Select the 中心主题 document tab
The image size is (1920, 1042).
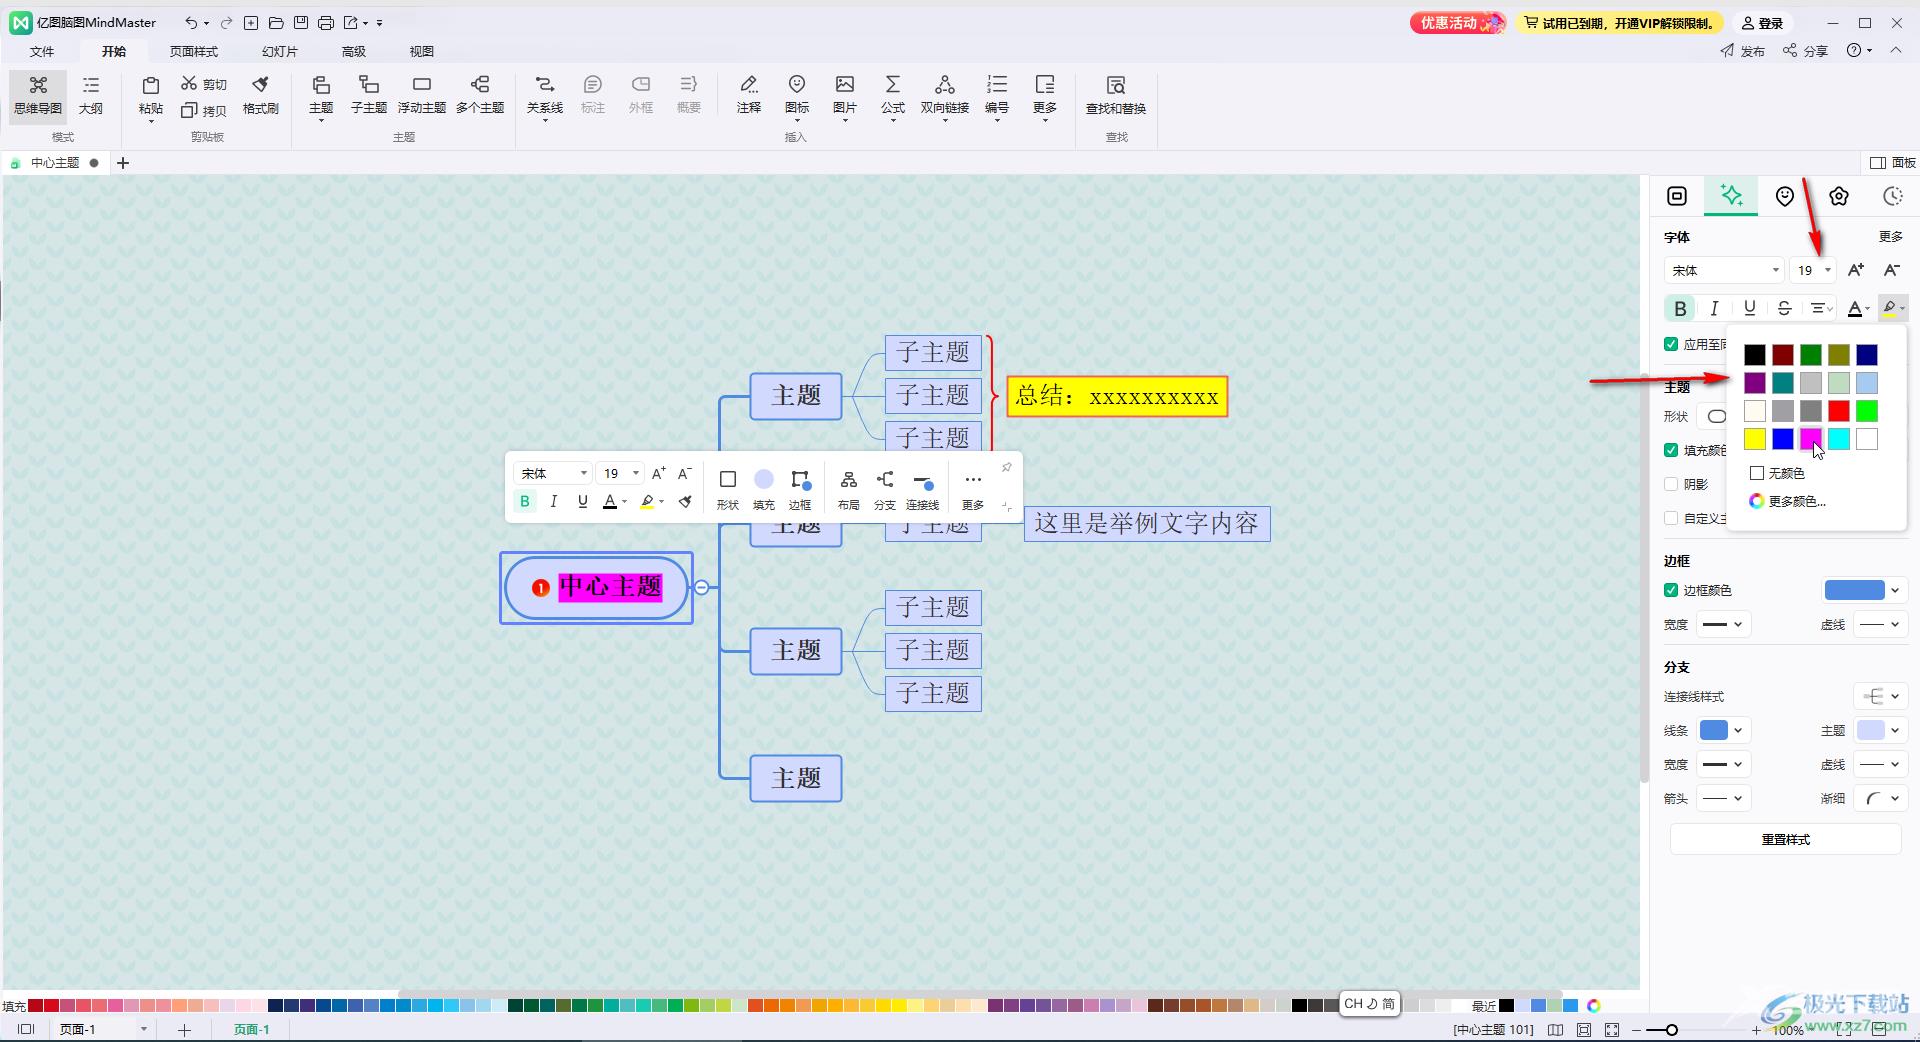pos(54,163)
